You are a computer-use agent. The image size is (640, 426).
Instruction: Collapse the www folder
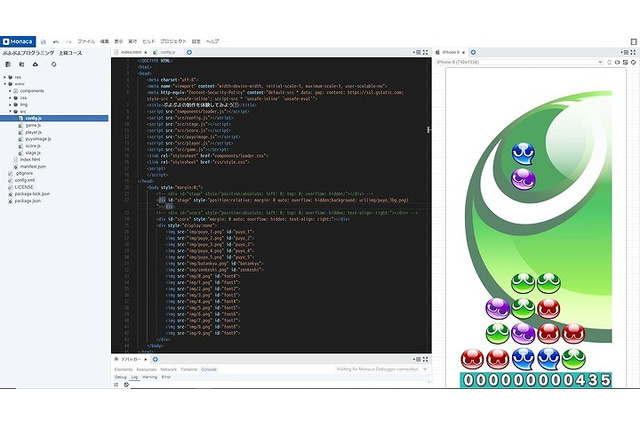click(5, 84)
